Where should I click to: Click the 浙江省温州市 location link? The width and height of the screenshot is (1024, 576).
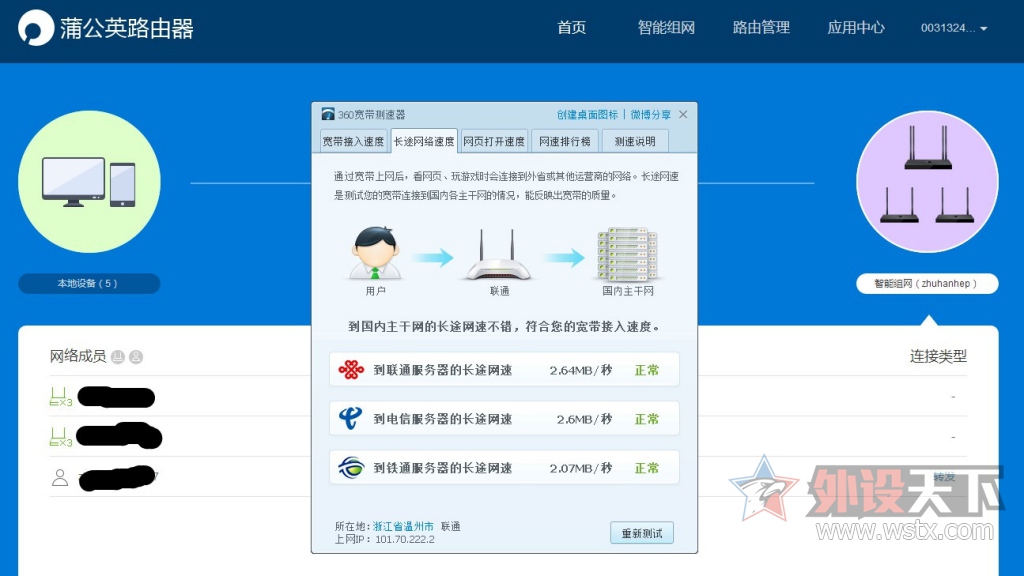coord(403,526)
